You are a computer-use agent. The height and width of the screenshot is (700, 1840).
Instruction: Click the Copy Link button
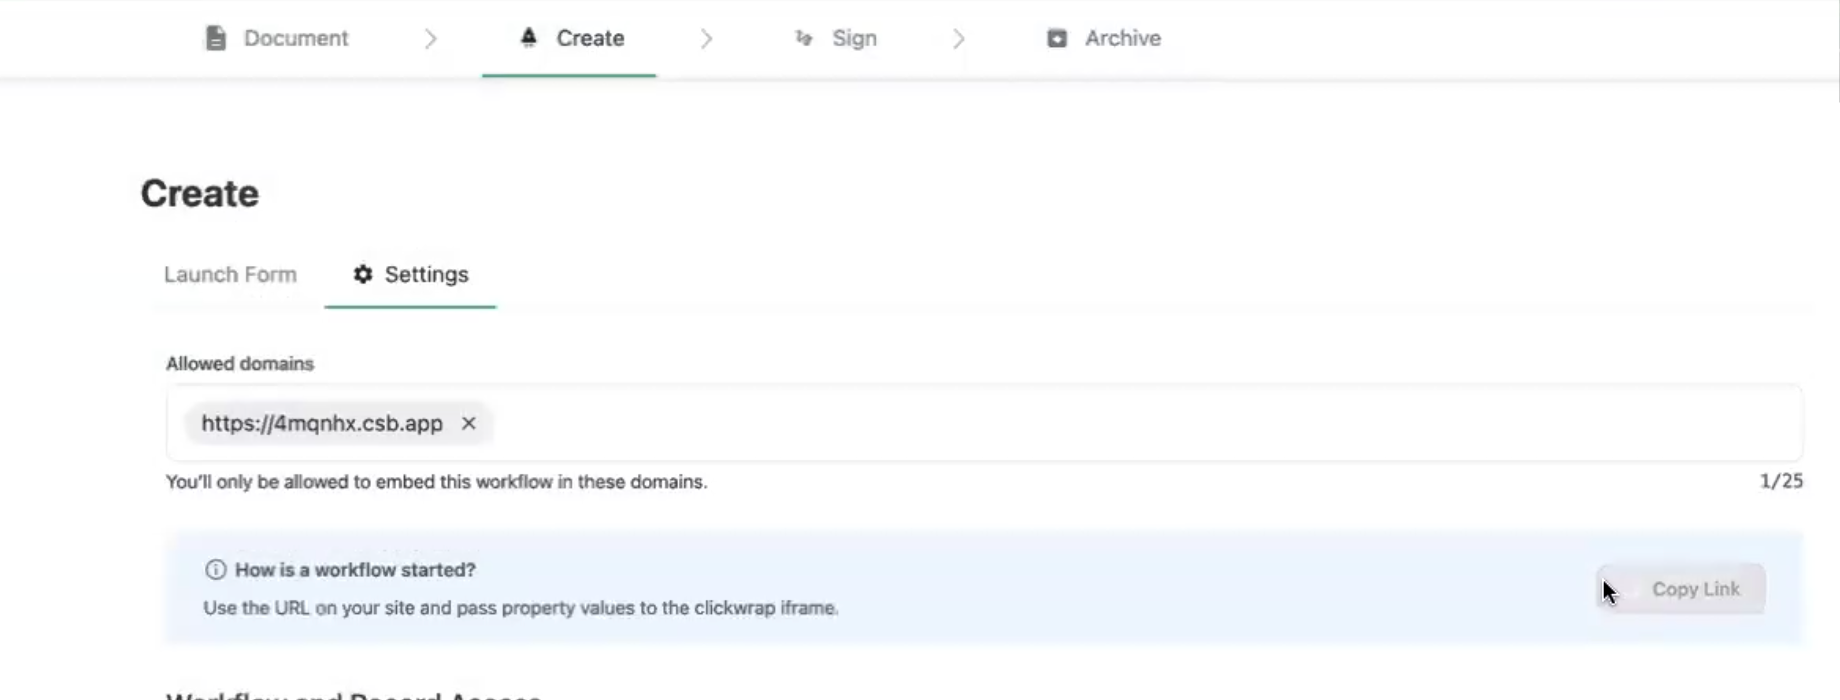1681,589
